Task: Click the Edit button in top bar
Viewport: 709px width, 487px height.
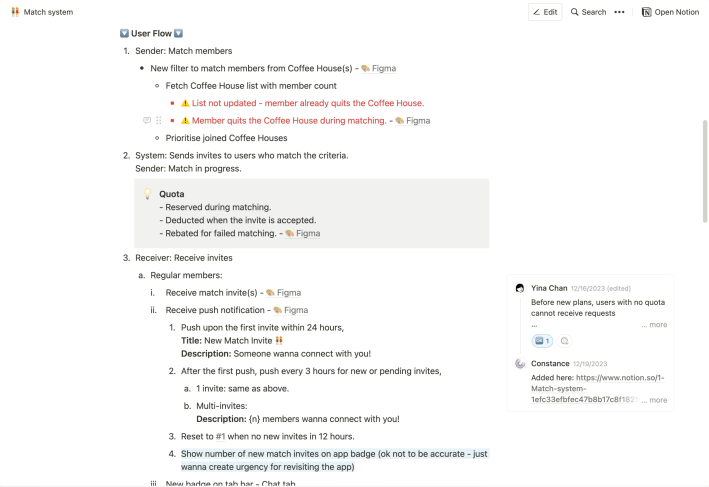Action: [545, 12]
